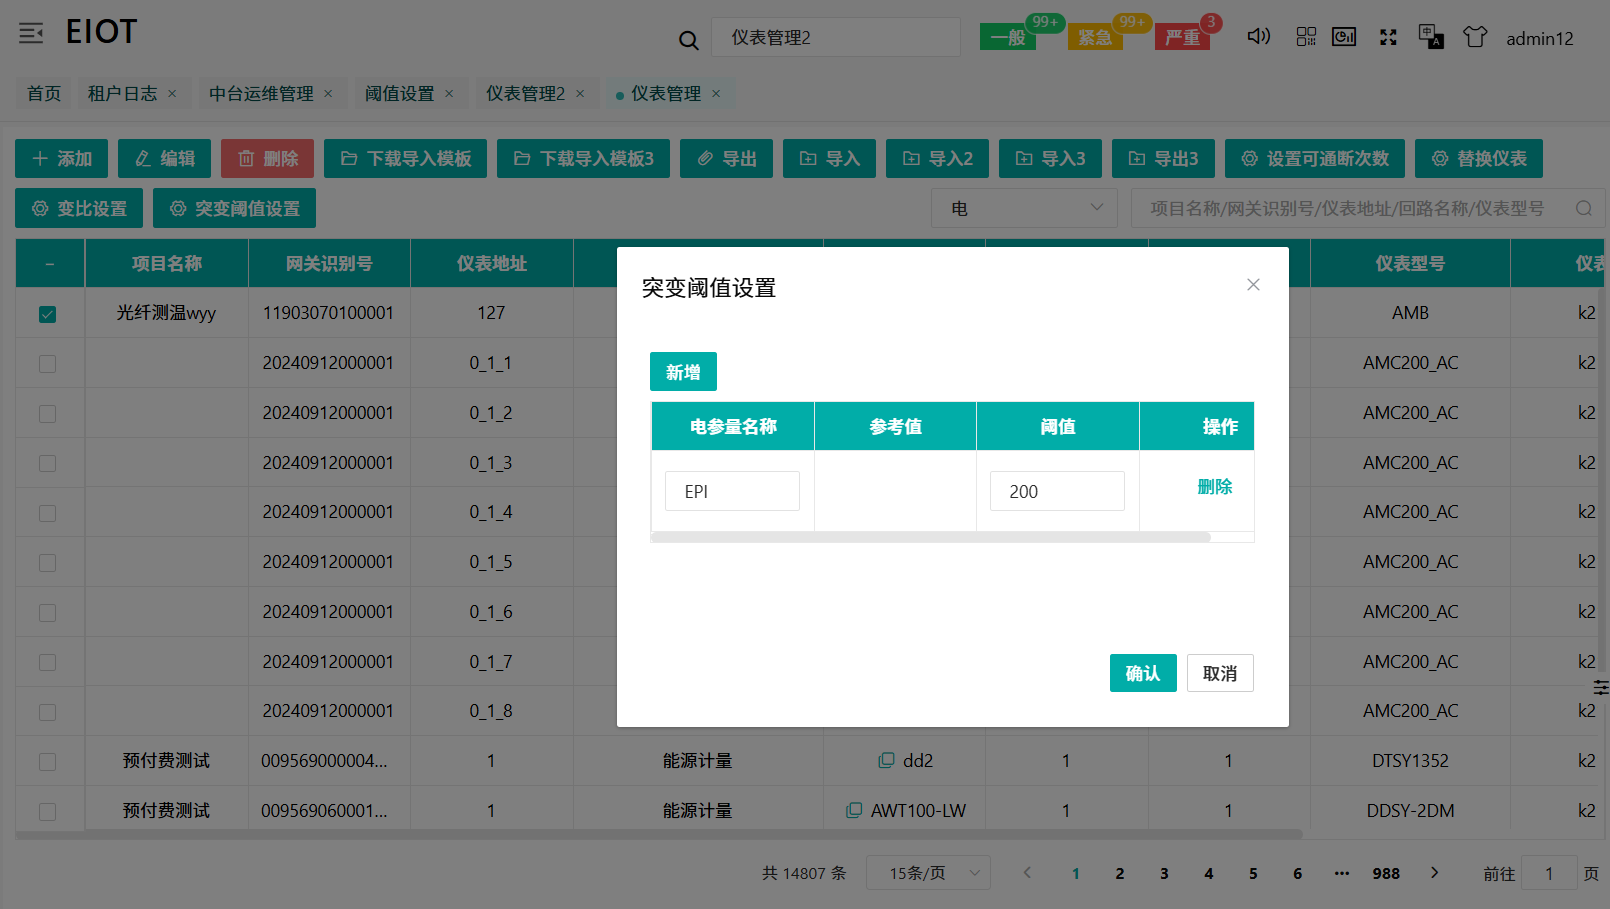Click the 阈值 input field with 200

1057,491
